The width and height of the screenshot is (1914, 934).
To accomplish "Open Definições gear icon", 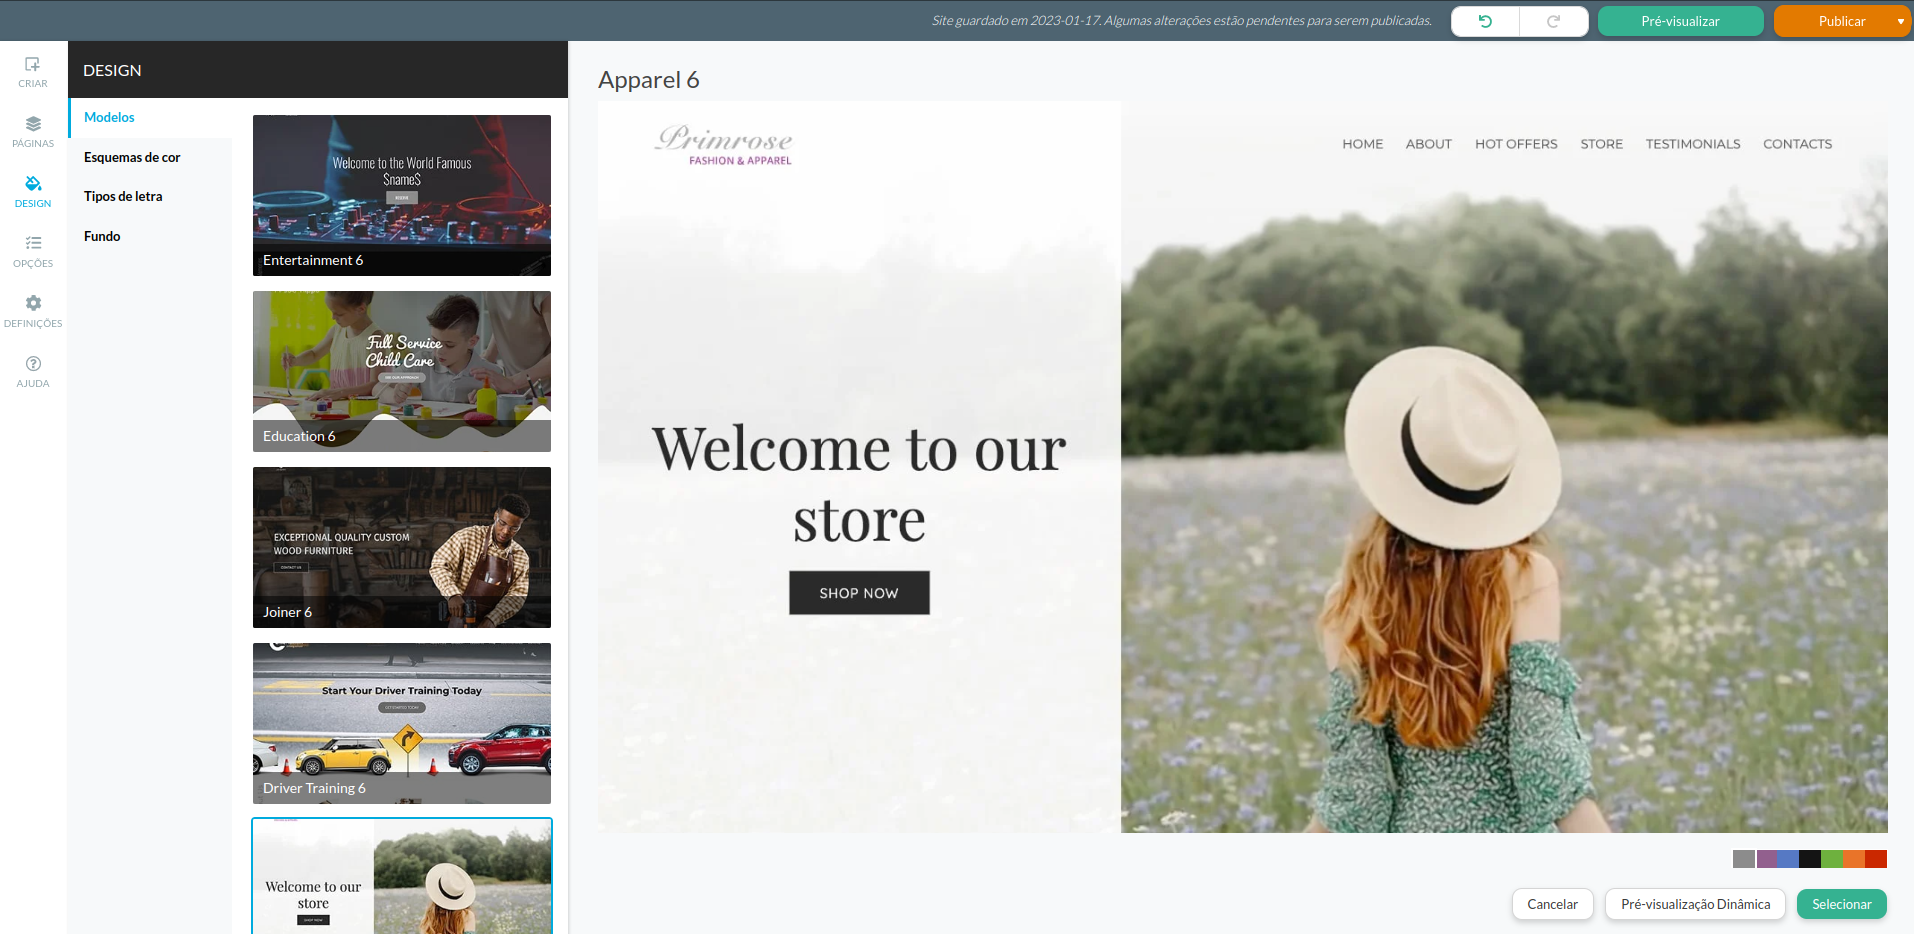I will point(33,310).
